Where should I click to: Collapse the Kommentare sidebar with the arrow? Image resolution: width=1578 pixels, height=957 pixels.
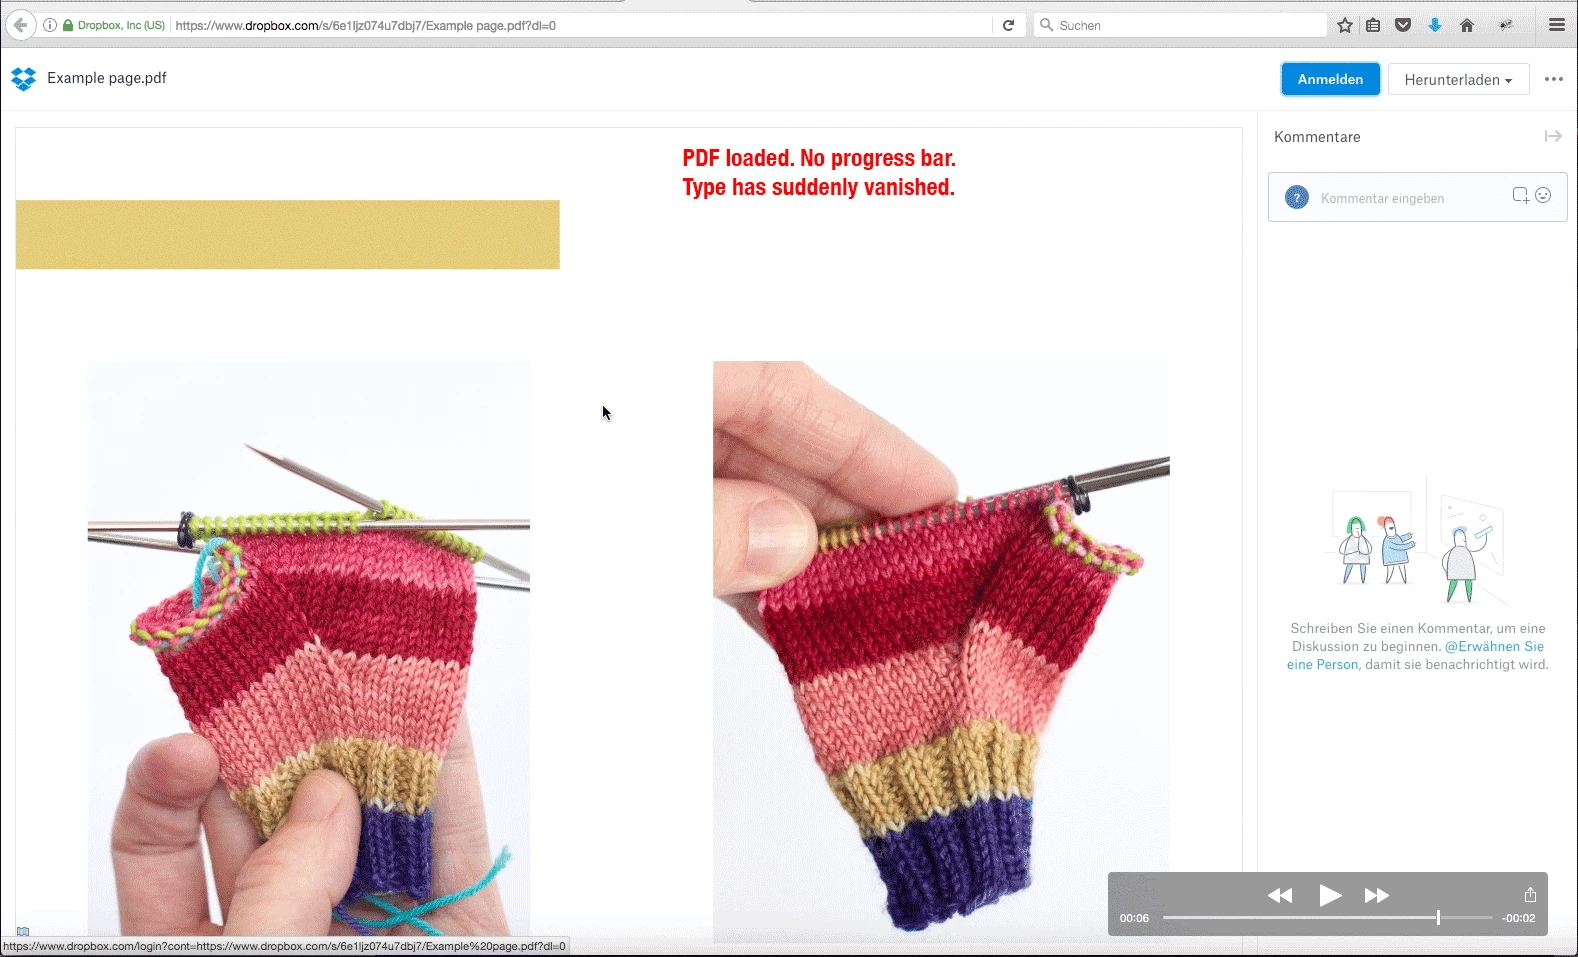click(x=1553, y=136)
